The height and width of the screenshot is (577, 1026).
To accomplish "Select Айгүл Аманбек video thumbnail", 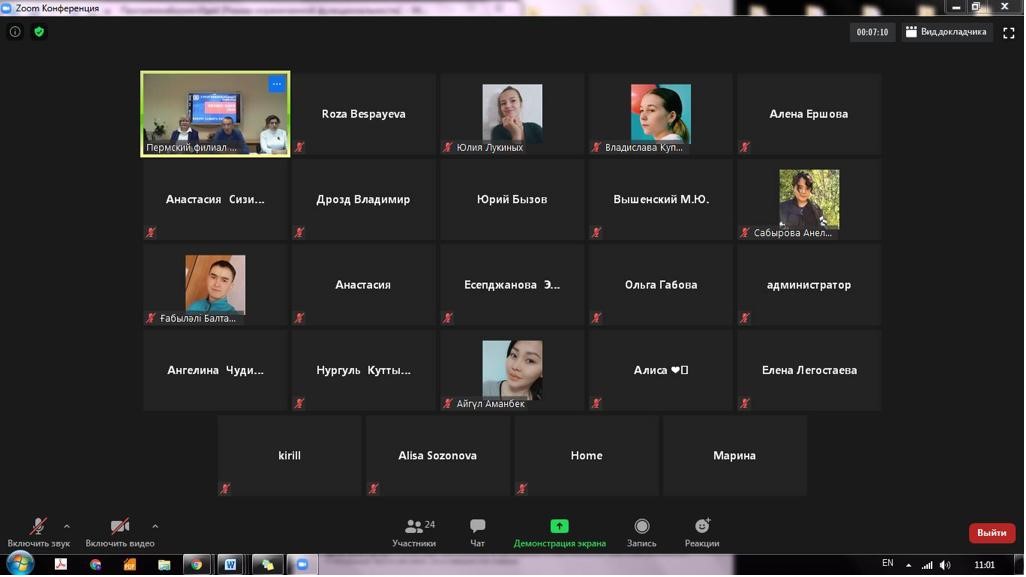I will tap(512, 370).
